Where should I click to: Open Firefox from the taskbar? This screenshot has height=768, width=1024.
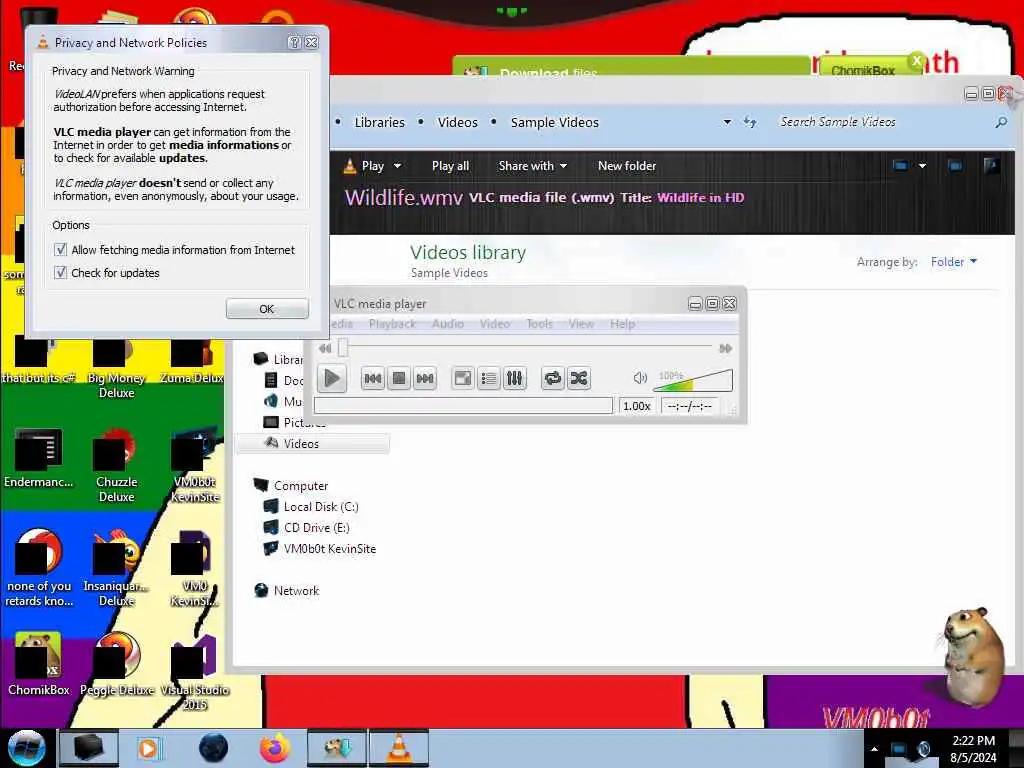(275, 748)
